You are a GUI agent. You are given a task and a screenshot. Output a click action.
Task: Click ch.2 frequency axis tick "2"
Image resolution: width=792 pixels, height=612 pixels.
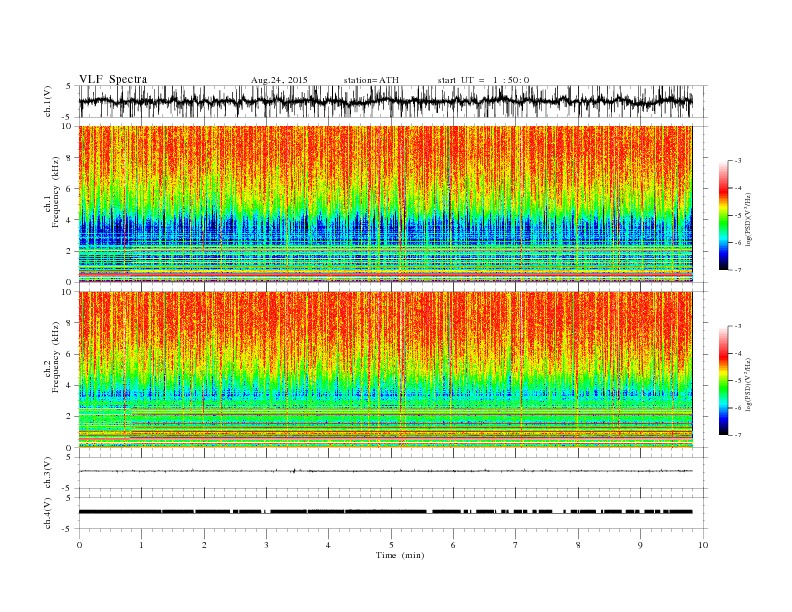click(x=70, y=417)
